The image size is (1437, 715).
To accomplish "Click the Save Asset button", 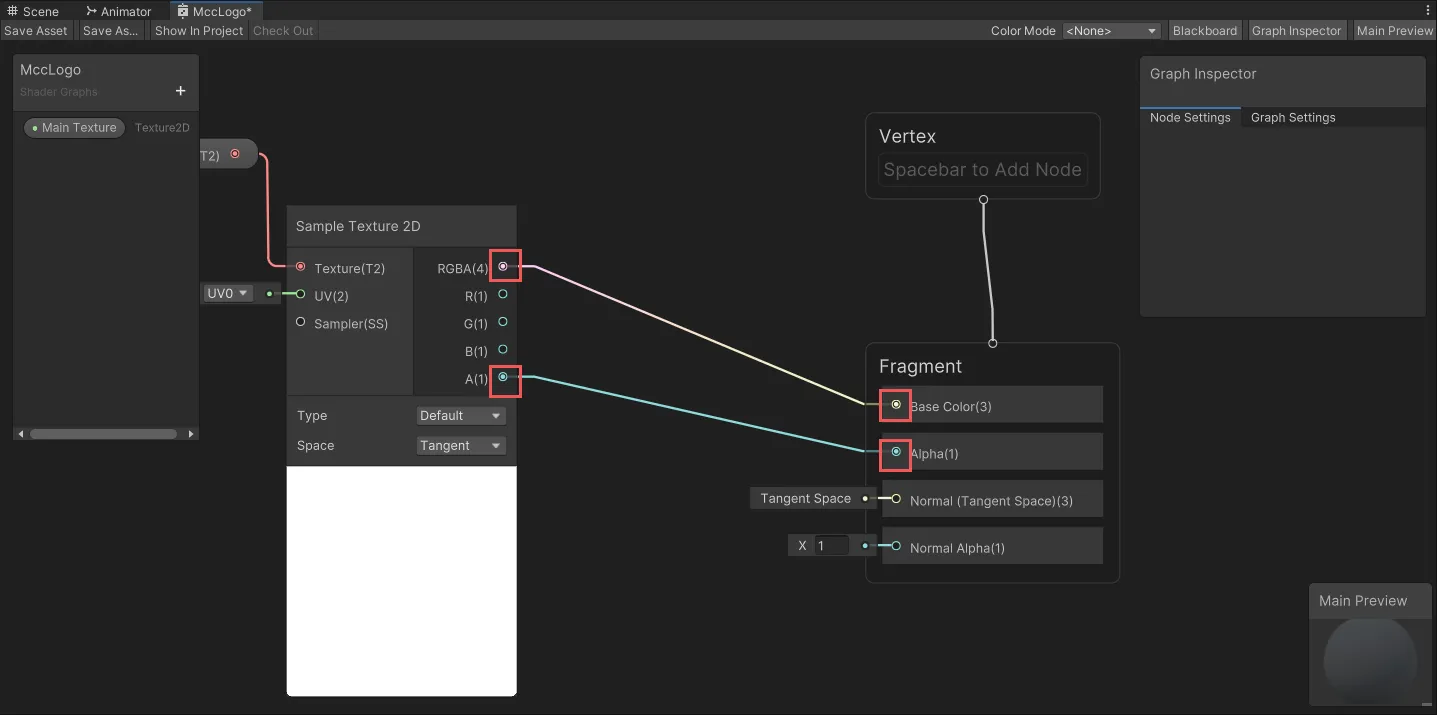I will pos(36,31).
